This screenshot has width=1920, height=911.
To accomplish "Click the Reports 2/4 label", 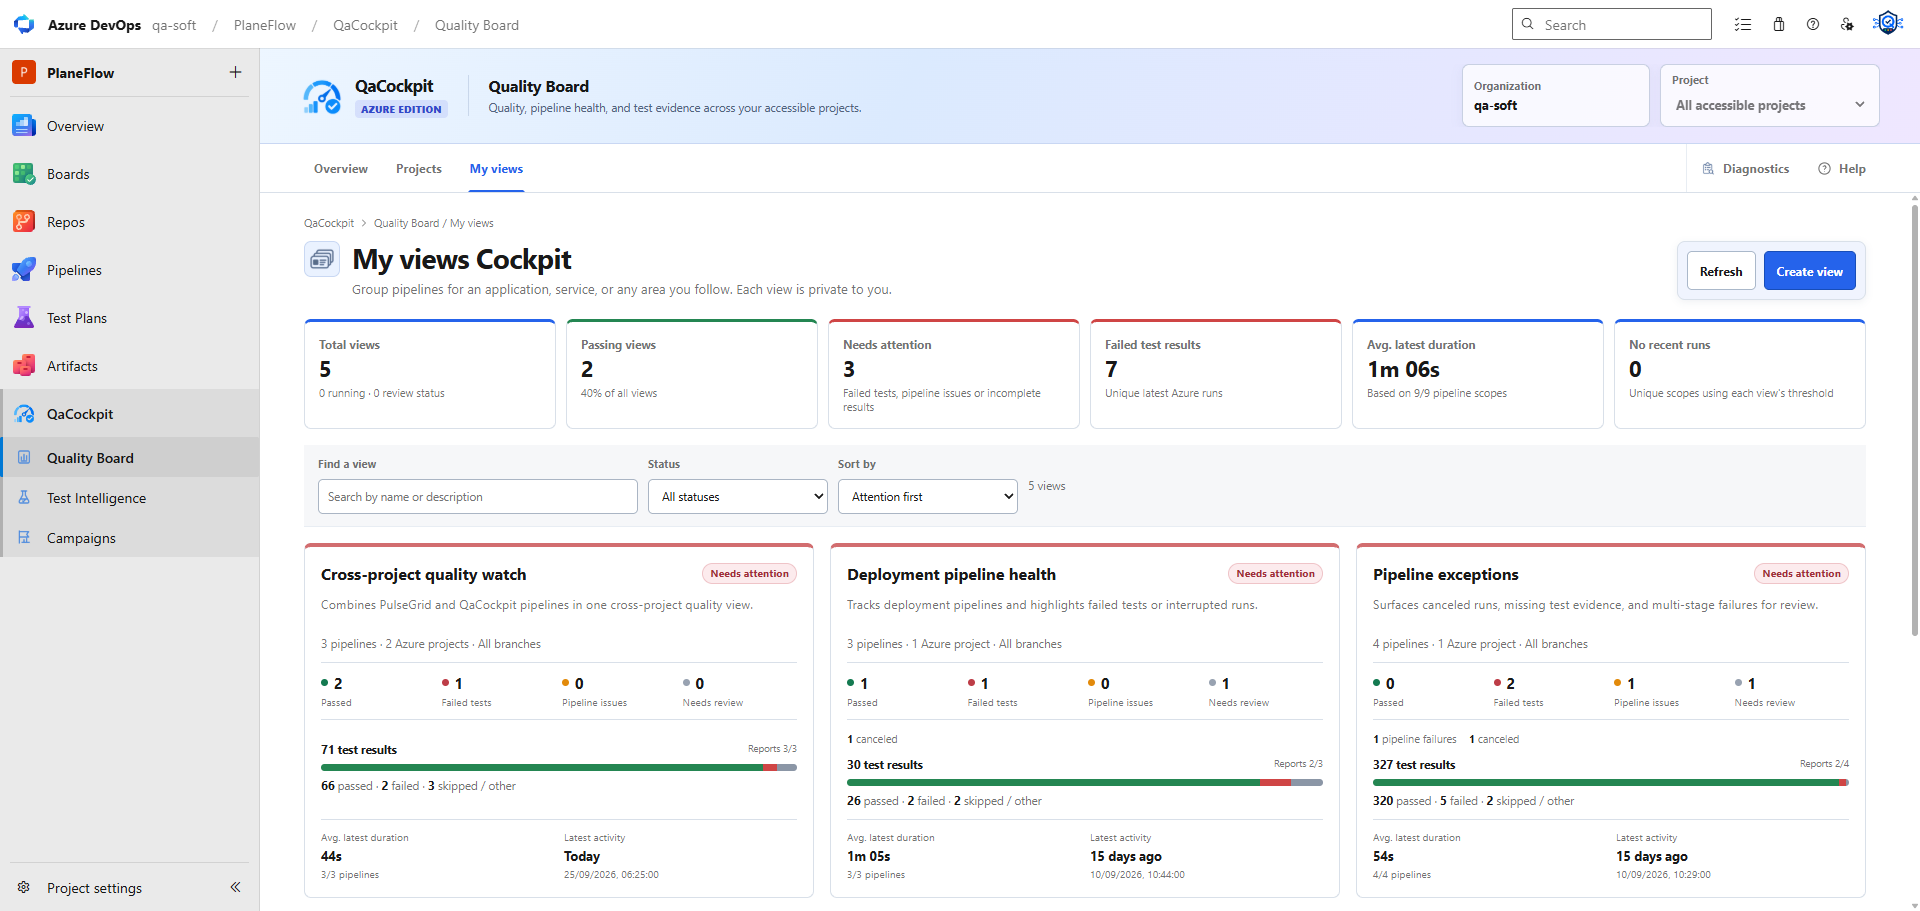I will coord(1824,764).
